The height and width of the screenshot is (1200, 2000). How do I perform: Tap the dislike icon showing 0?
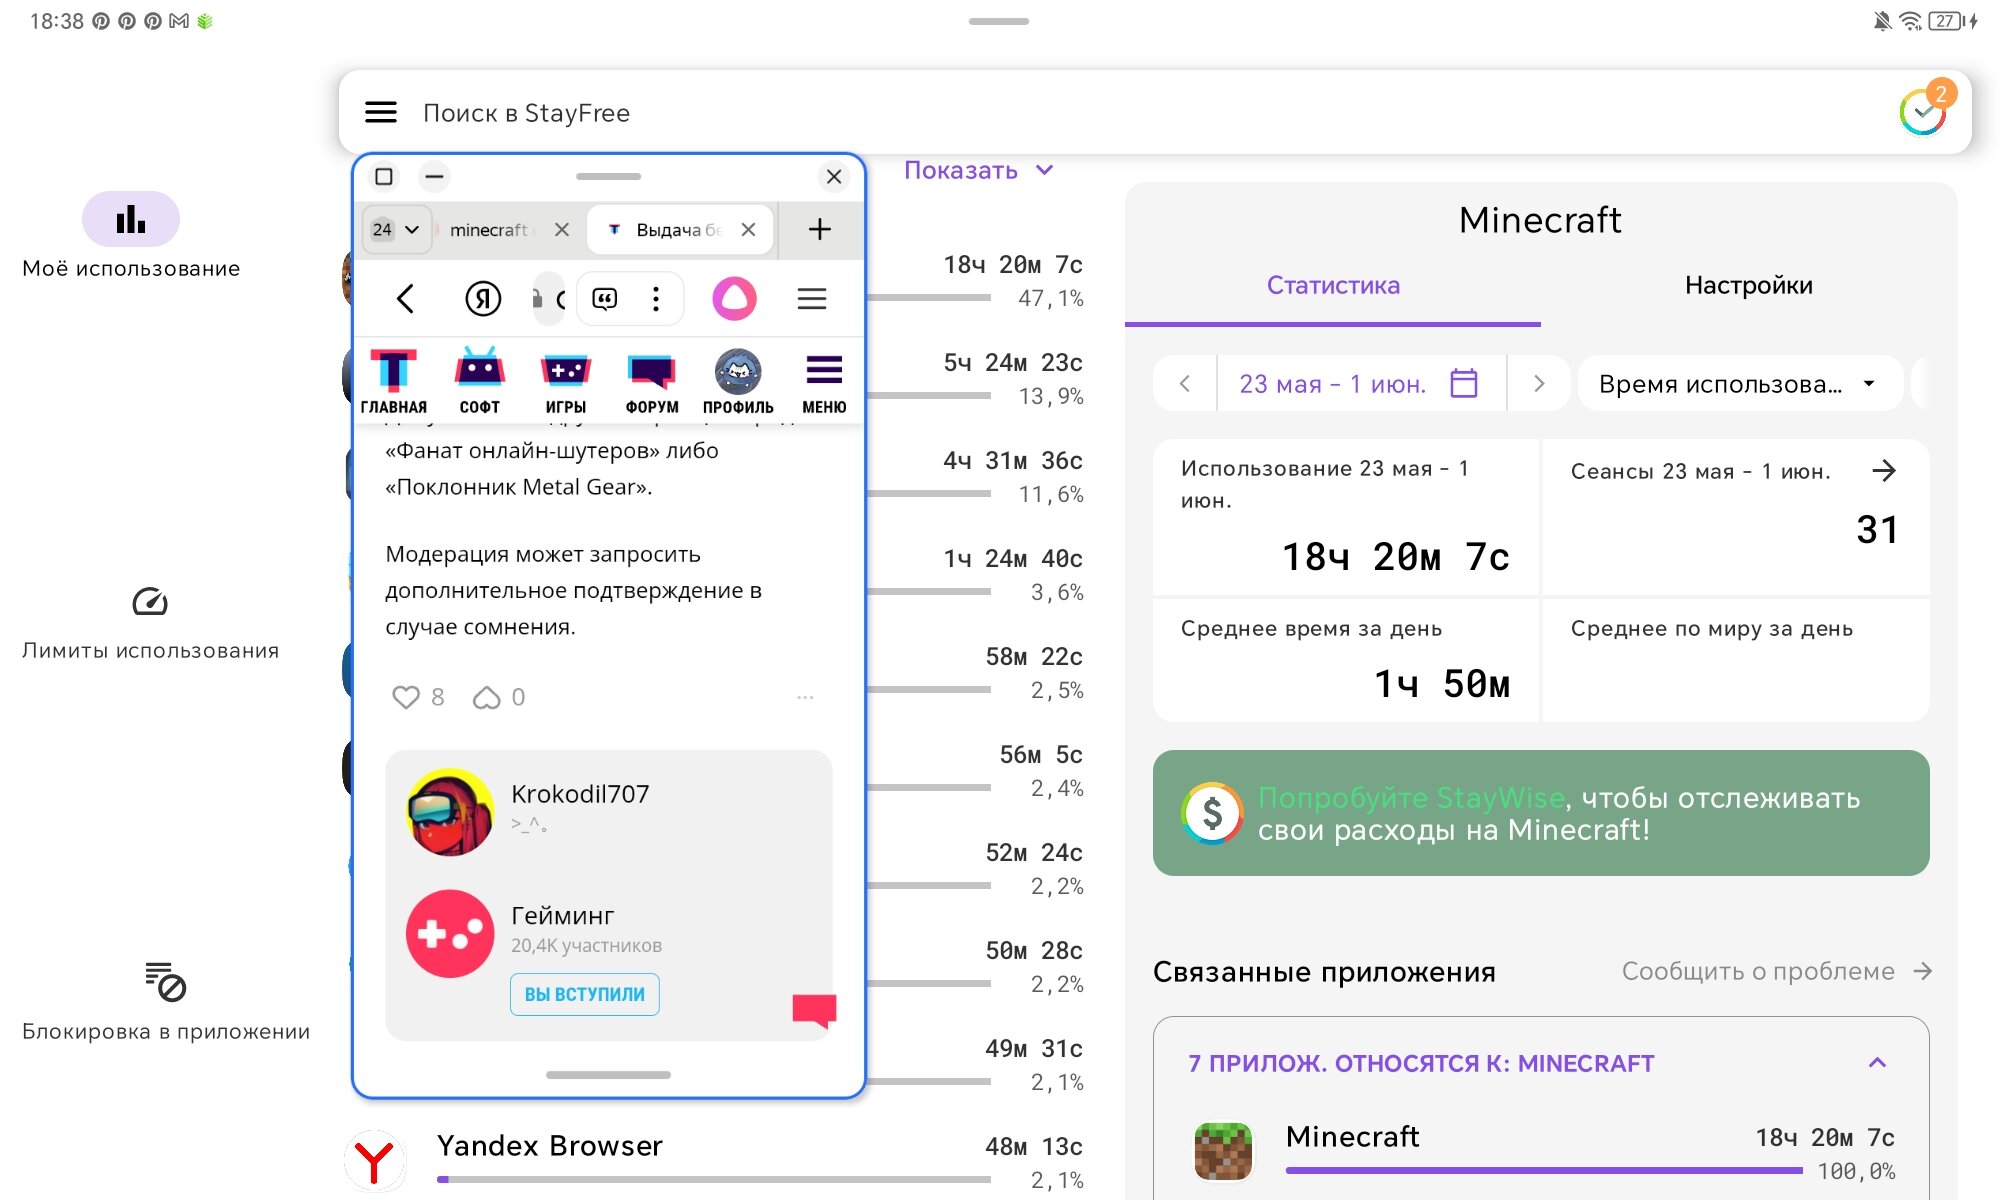(487, 696)
